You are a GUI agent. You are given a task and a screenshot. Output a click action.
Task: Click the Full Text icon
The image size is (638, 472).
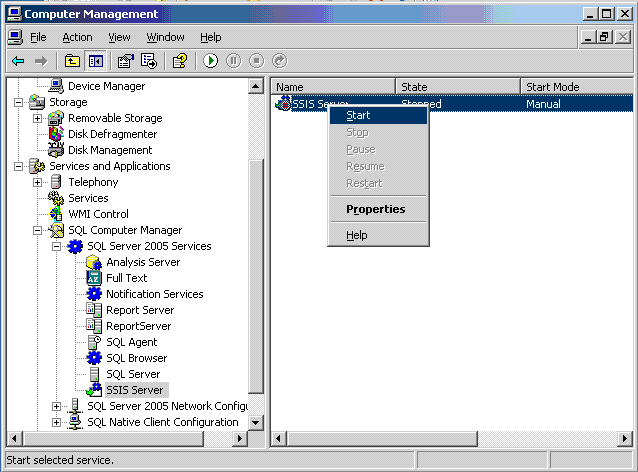(x=94, y=278)
